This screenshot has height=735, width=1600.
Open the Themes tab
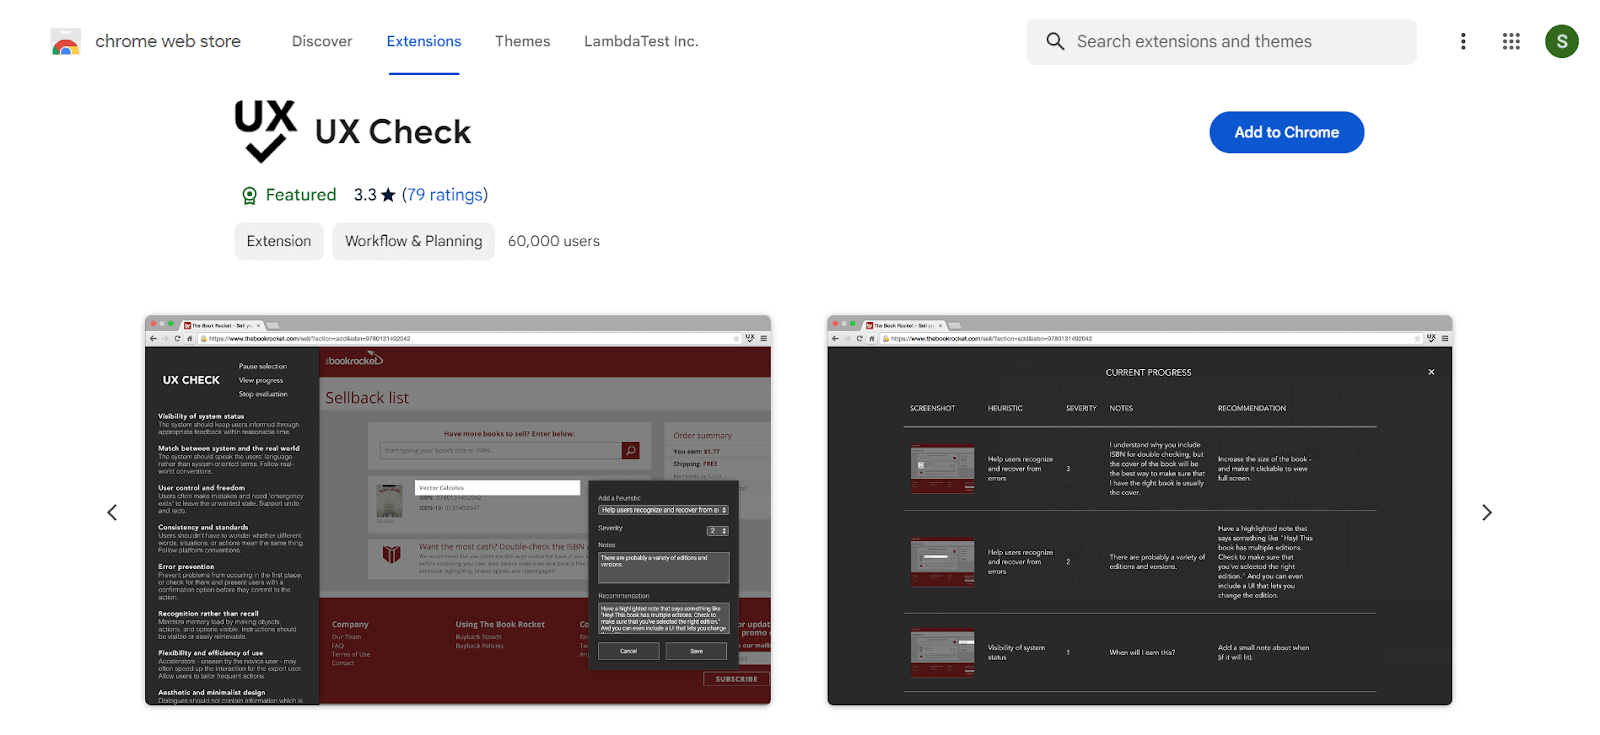(x=522, y=41)
